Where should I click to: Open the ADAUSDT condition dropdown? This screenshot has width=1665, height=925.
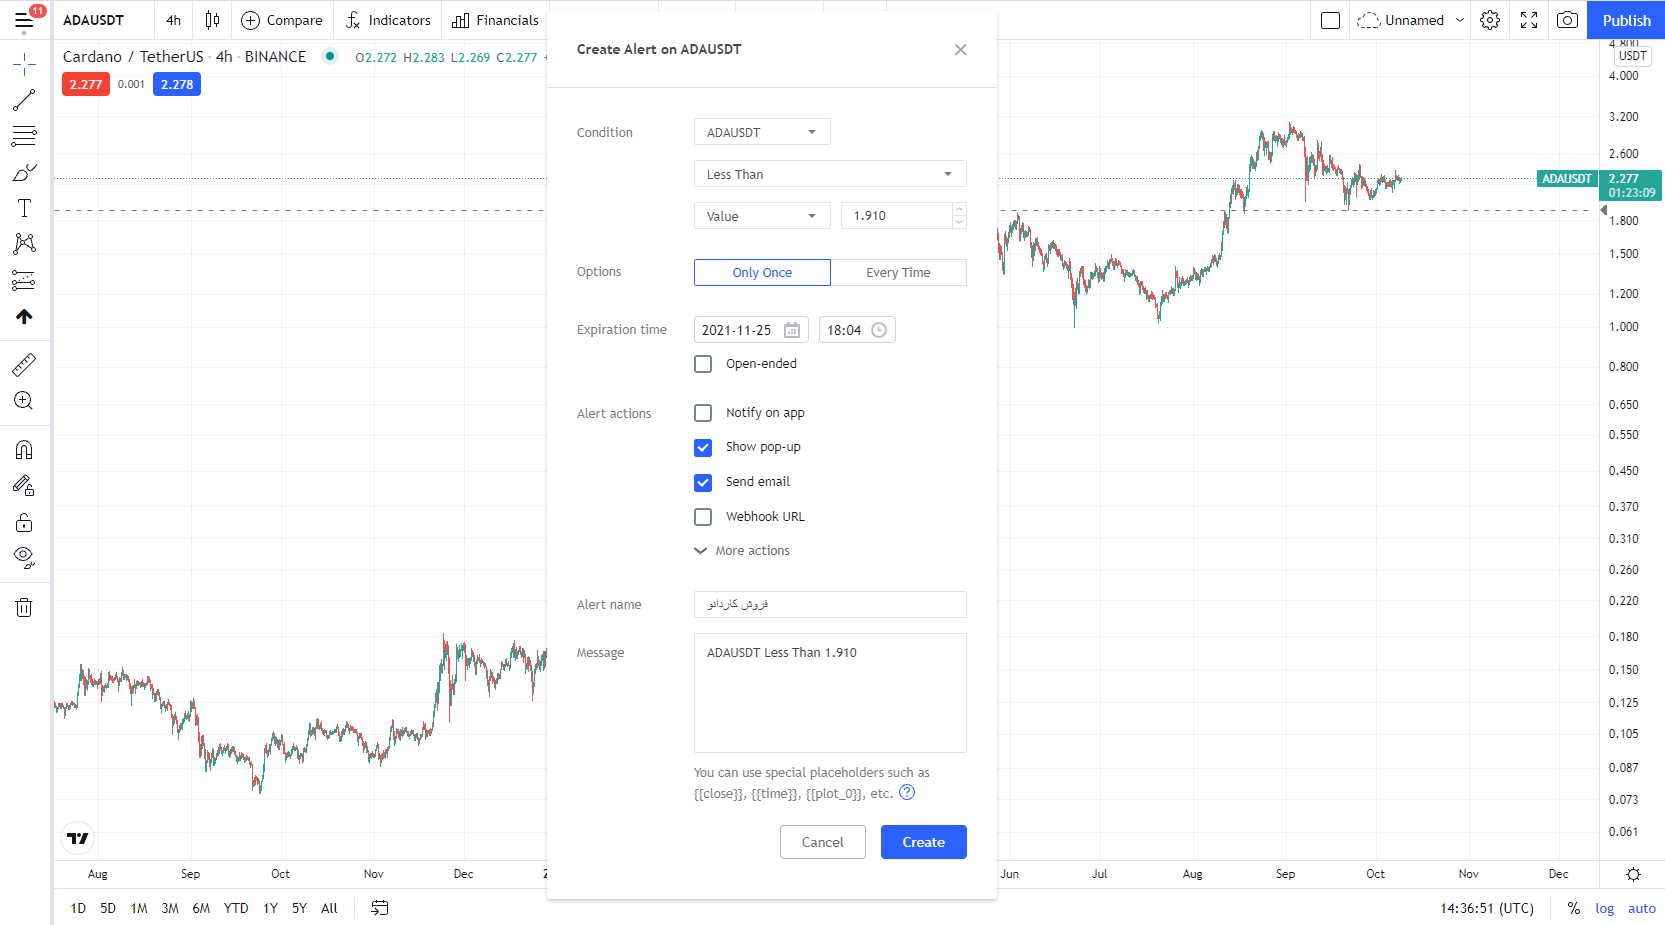click(x=762, y=132)
